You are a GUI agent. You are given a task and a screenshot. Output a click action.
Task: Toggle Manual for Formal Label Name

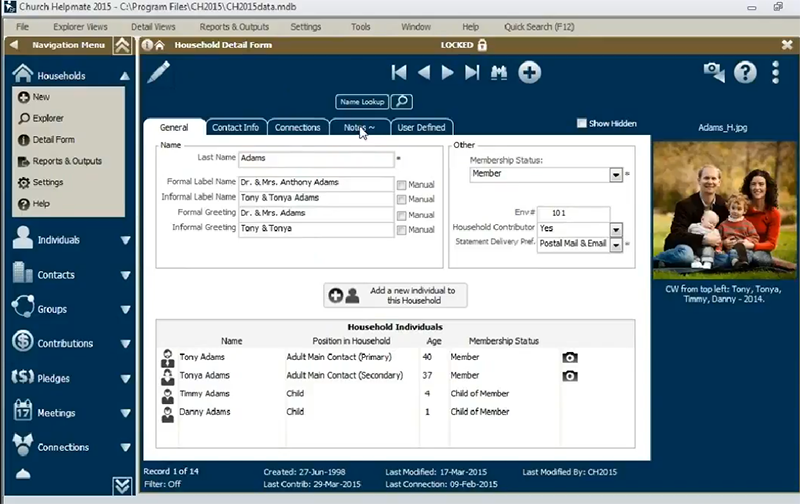(402, 185)
